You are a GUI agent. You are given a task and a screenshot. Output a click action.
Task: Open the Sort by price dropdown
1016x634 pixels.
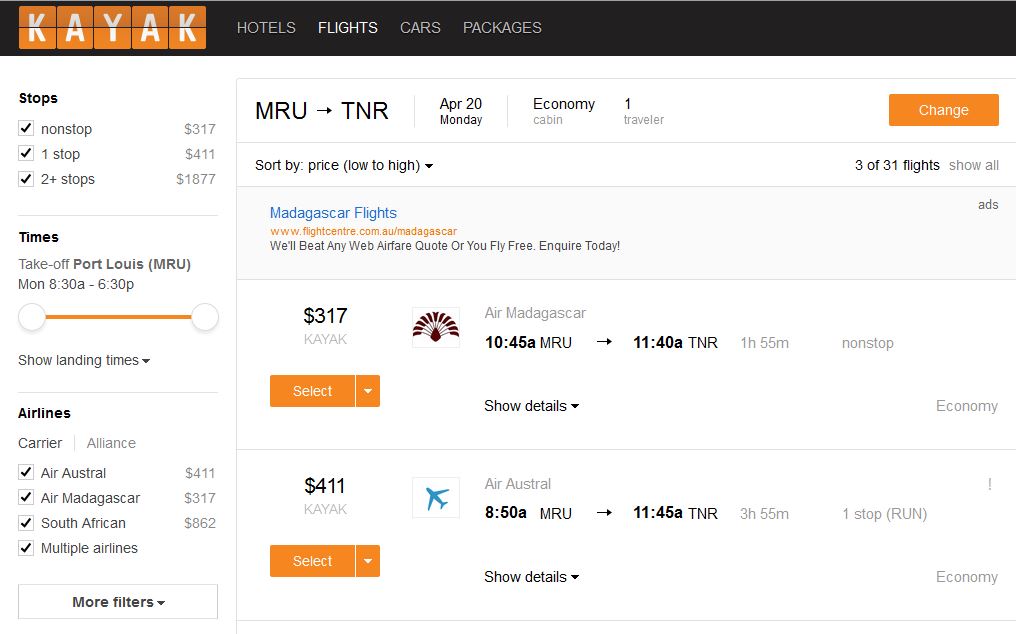344,165
